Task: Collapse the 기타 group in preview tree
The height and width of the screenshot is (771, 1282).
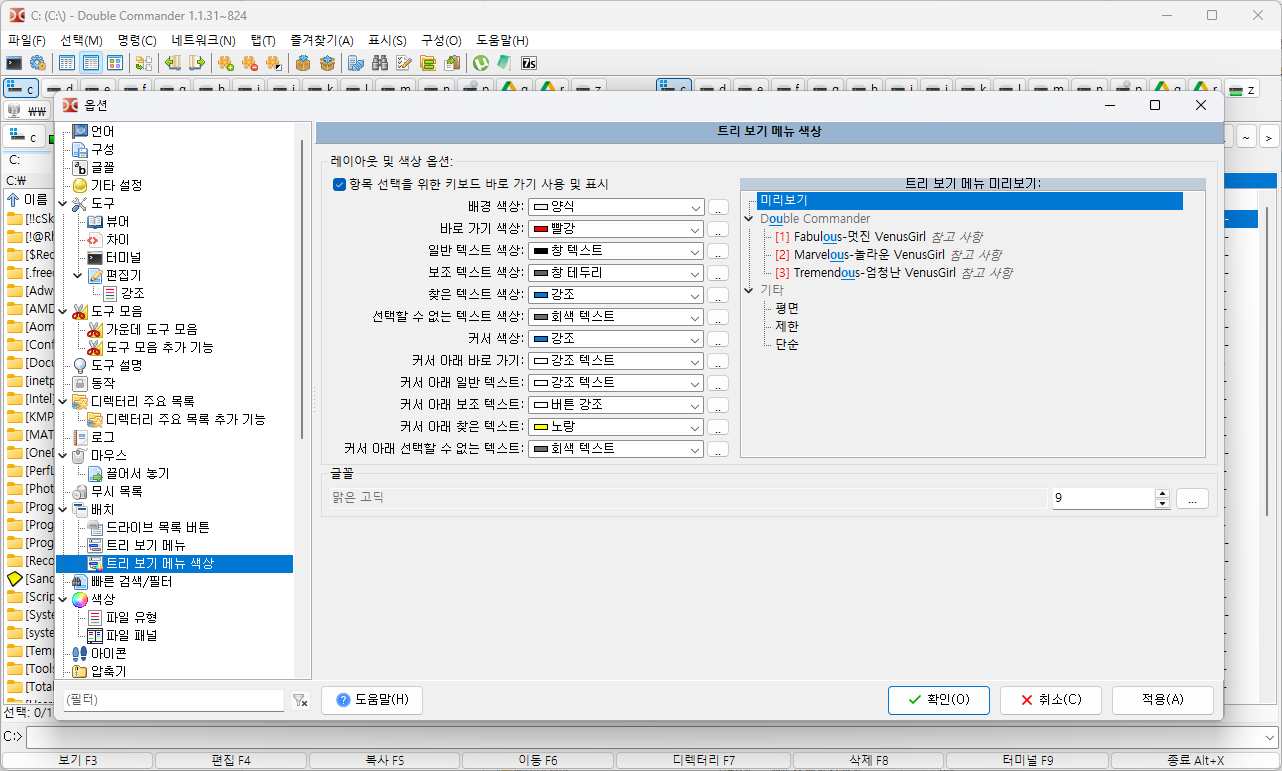Action: [749, 290]
